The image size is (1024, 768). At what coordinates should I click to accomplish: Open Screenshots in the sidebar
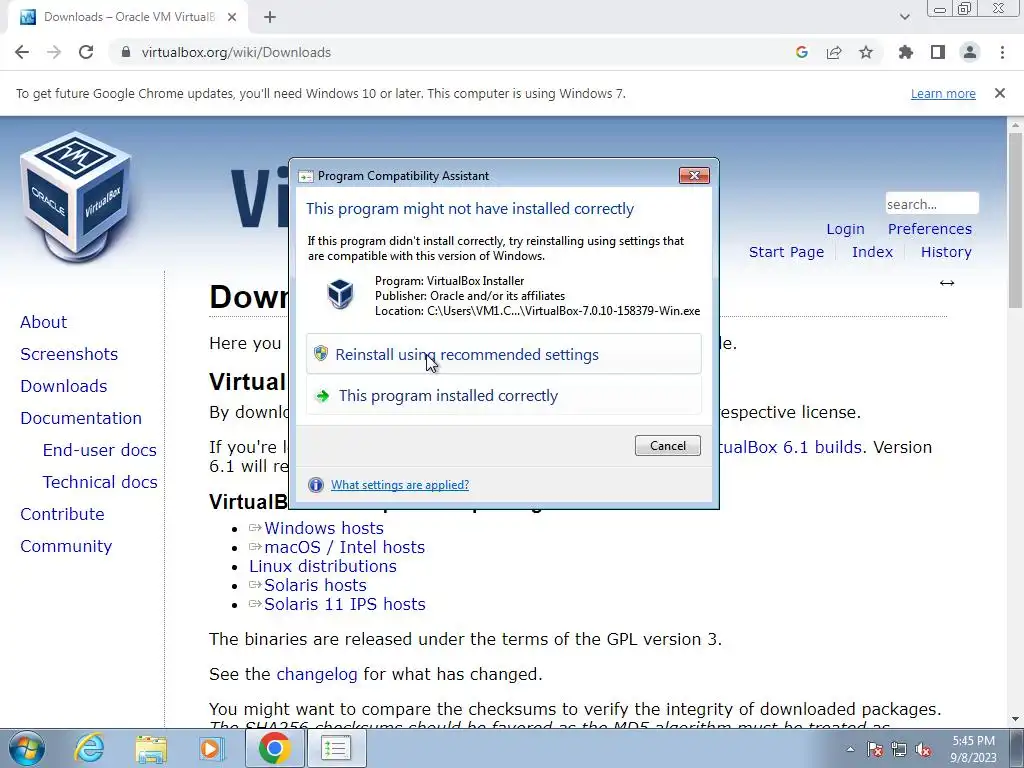tap(69, 354)
